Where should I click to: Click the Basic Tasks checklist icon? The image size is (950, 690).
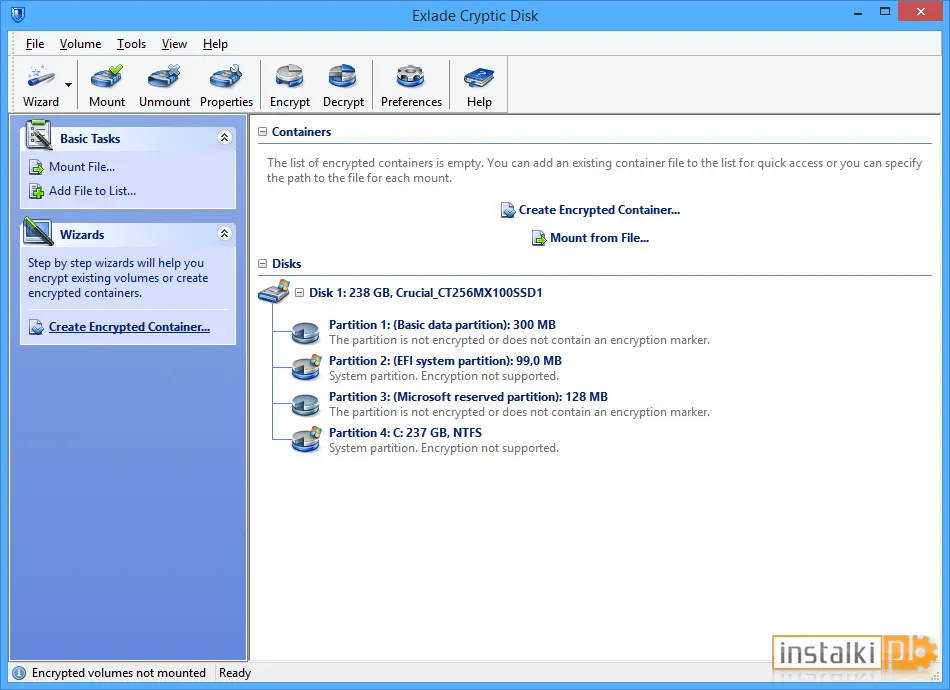38,135
